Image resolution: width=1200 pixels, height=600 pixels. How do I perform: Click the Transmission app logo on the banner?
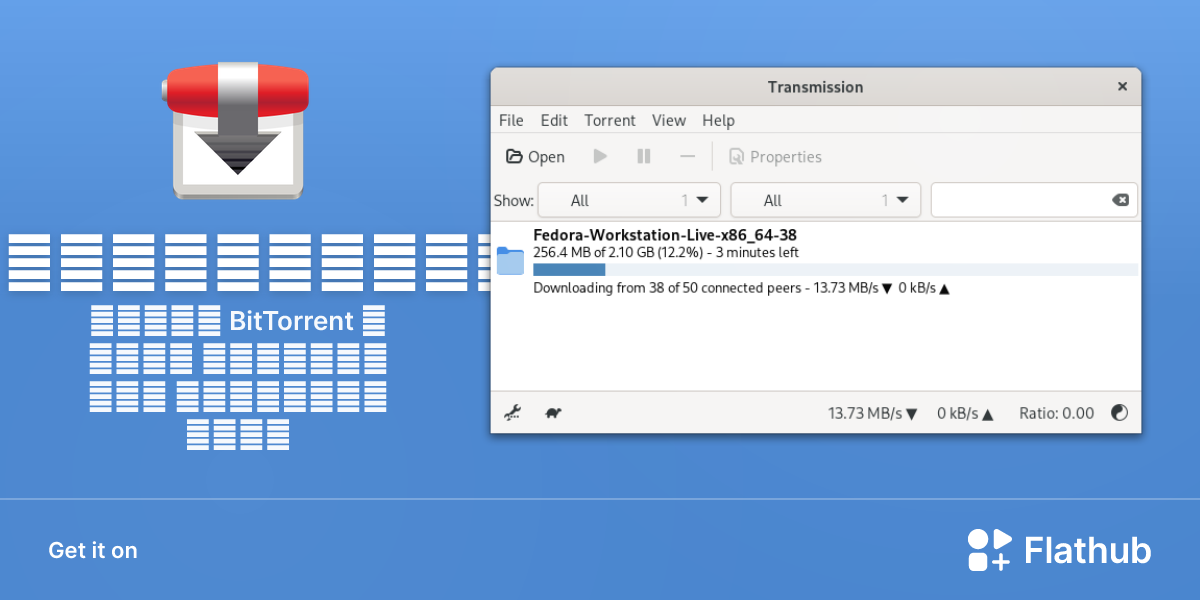[x=236, y=130]
